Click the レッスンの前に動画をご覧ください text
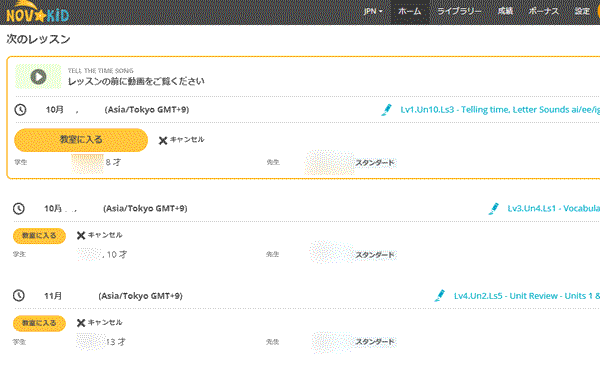This screenshot has width=600, height=378. pyautogui.click(x=136, y=81)
